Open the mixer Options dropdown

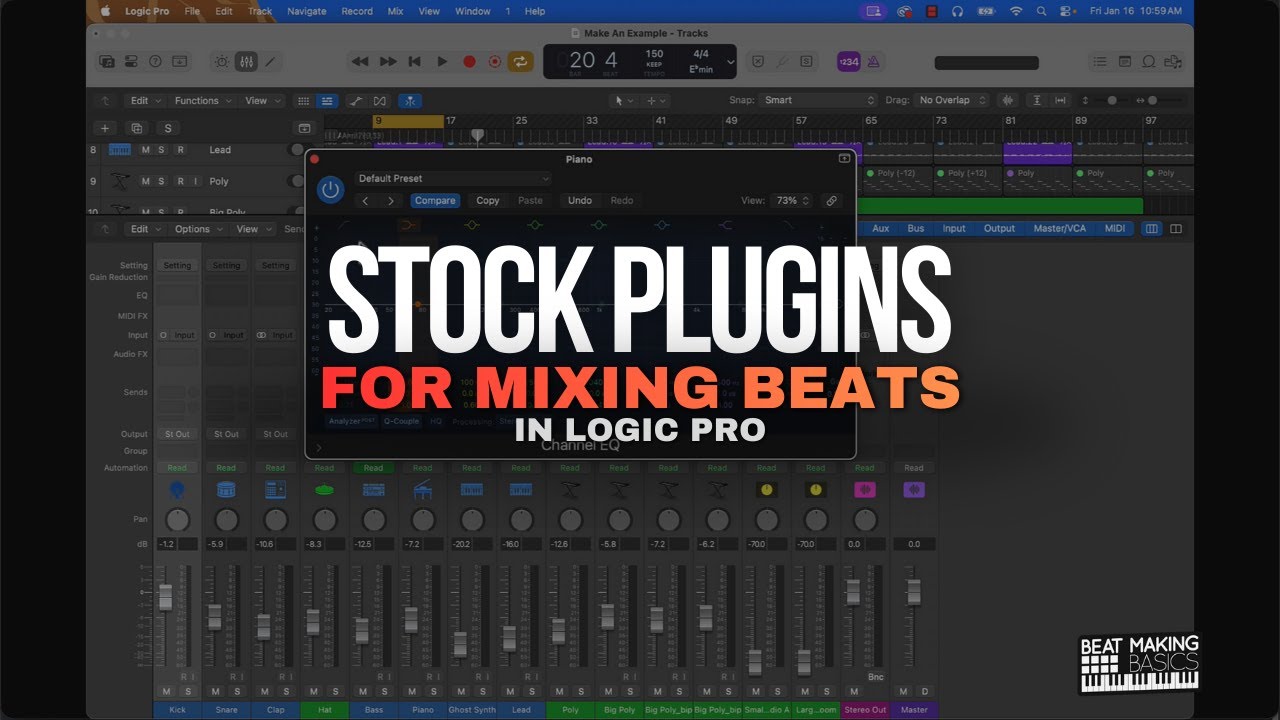[x=197, y=229]
